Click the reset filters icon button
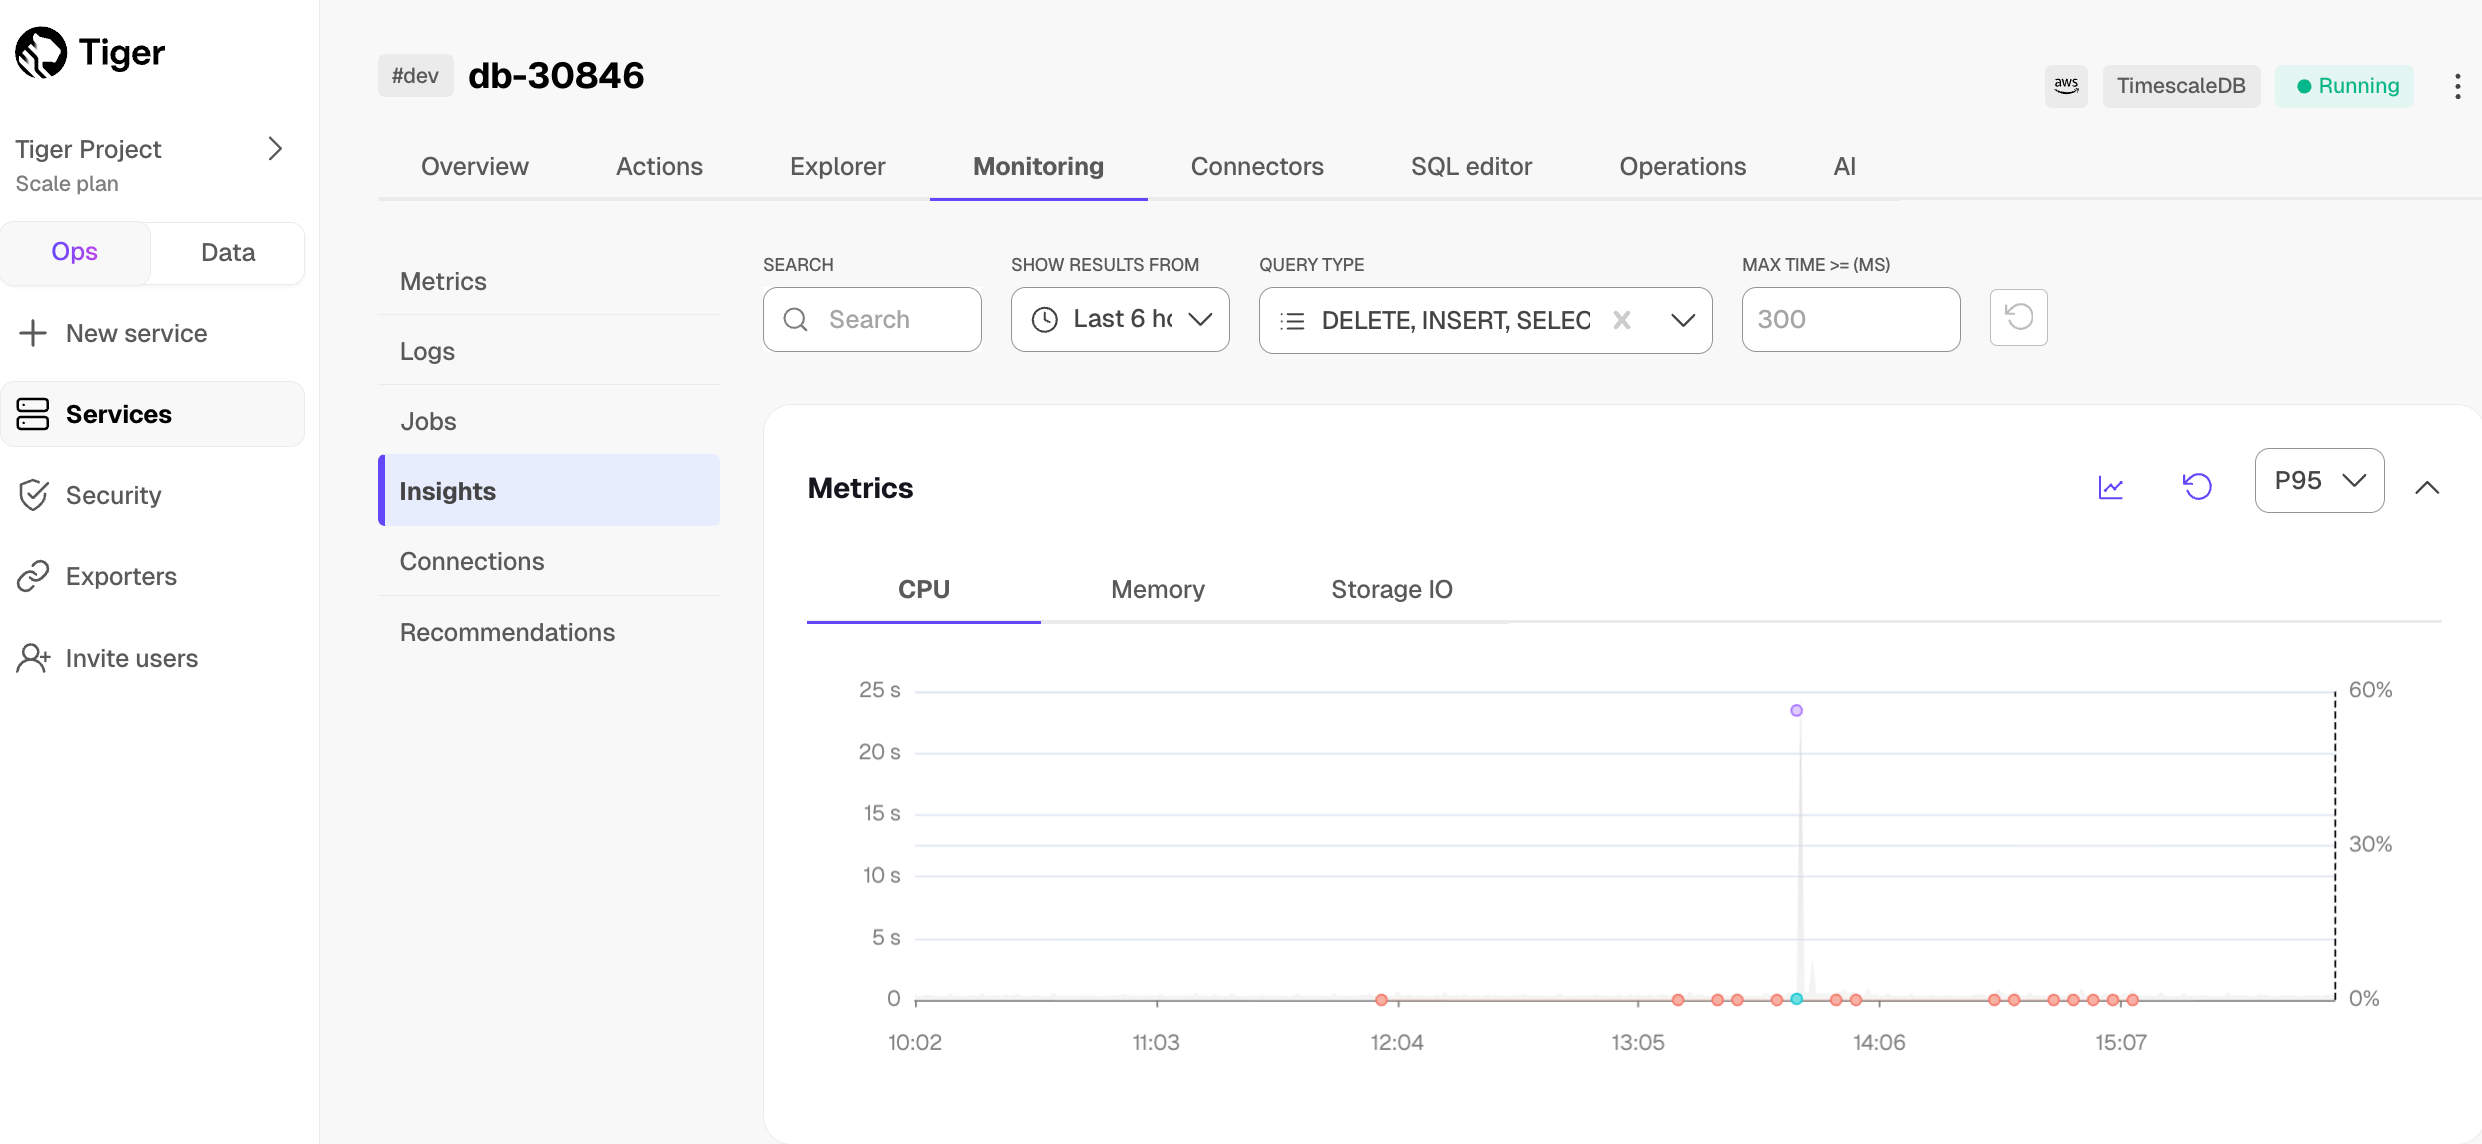The image size is (2482, 1144). pyautogui.click(x=2018, y=318)
